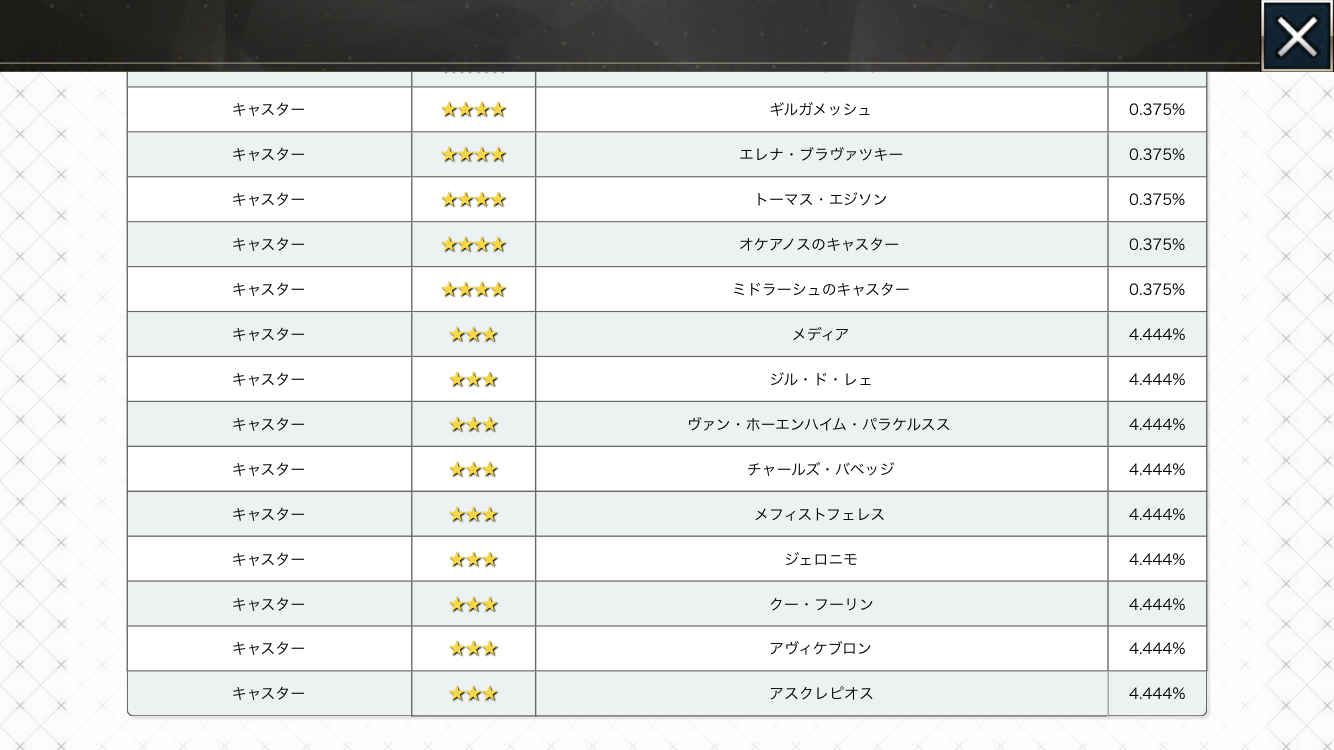Tap the star rating in the アスクレピオス row
1334x750 pixels.
pyautogui.click(x=473, y=694)
